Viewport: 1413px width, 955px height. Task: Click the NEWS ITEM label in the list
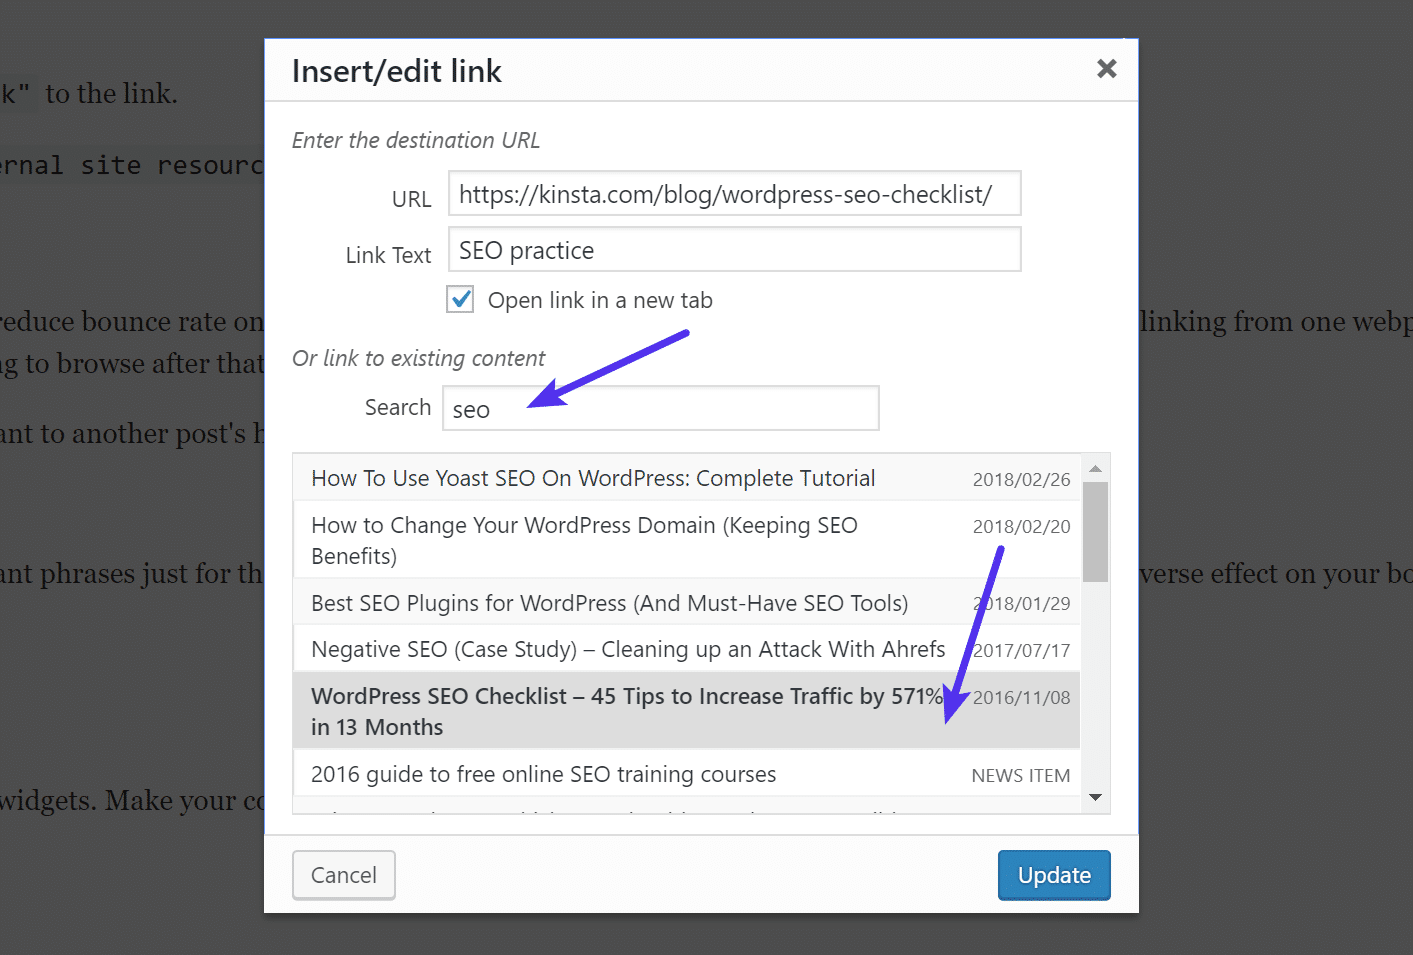(x=1020, y=774)
